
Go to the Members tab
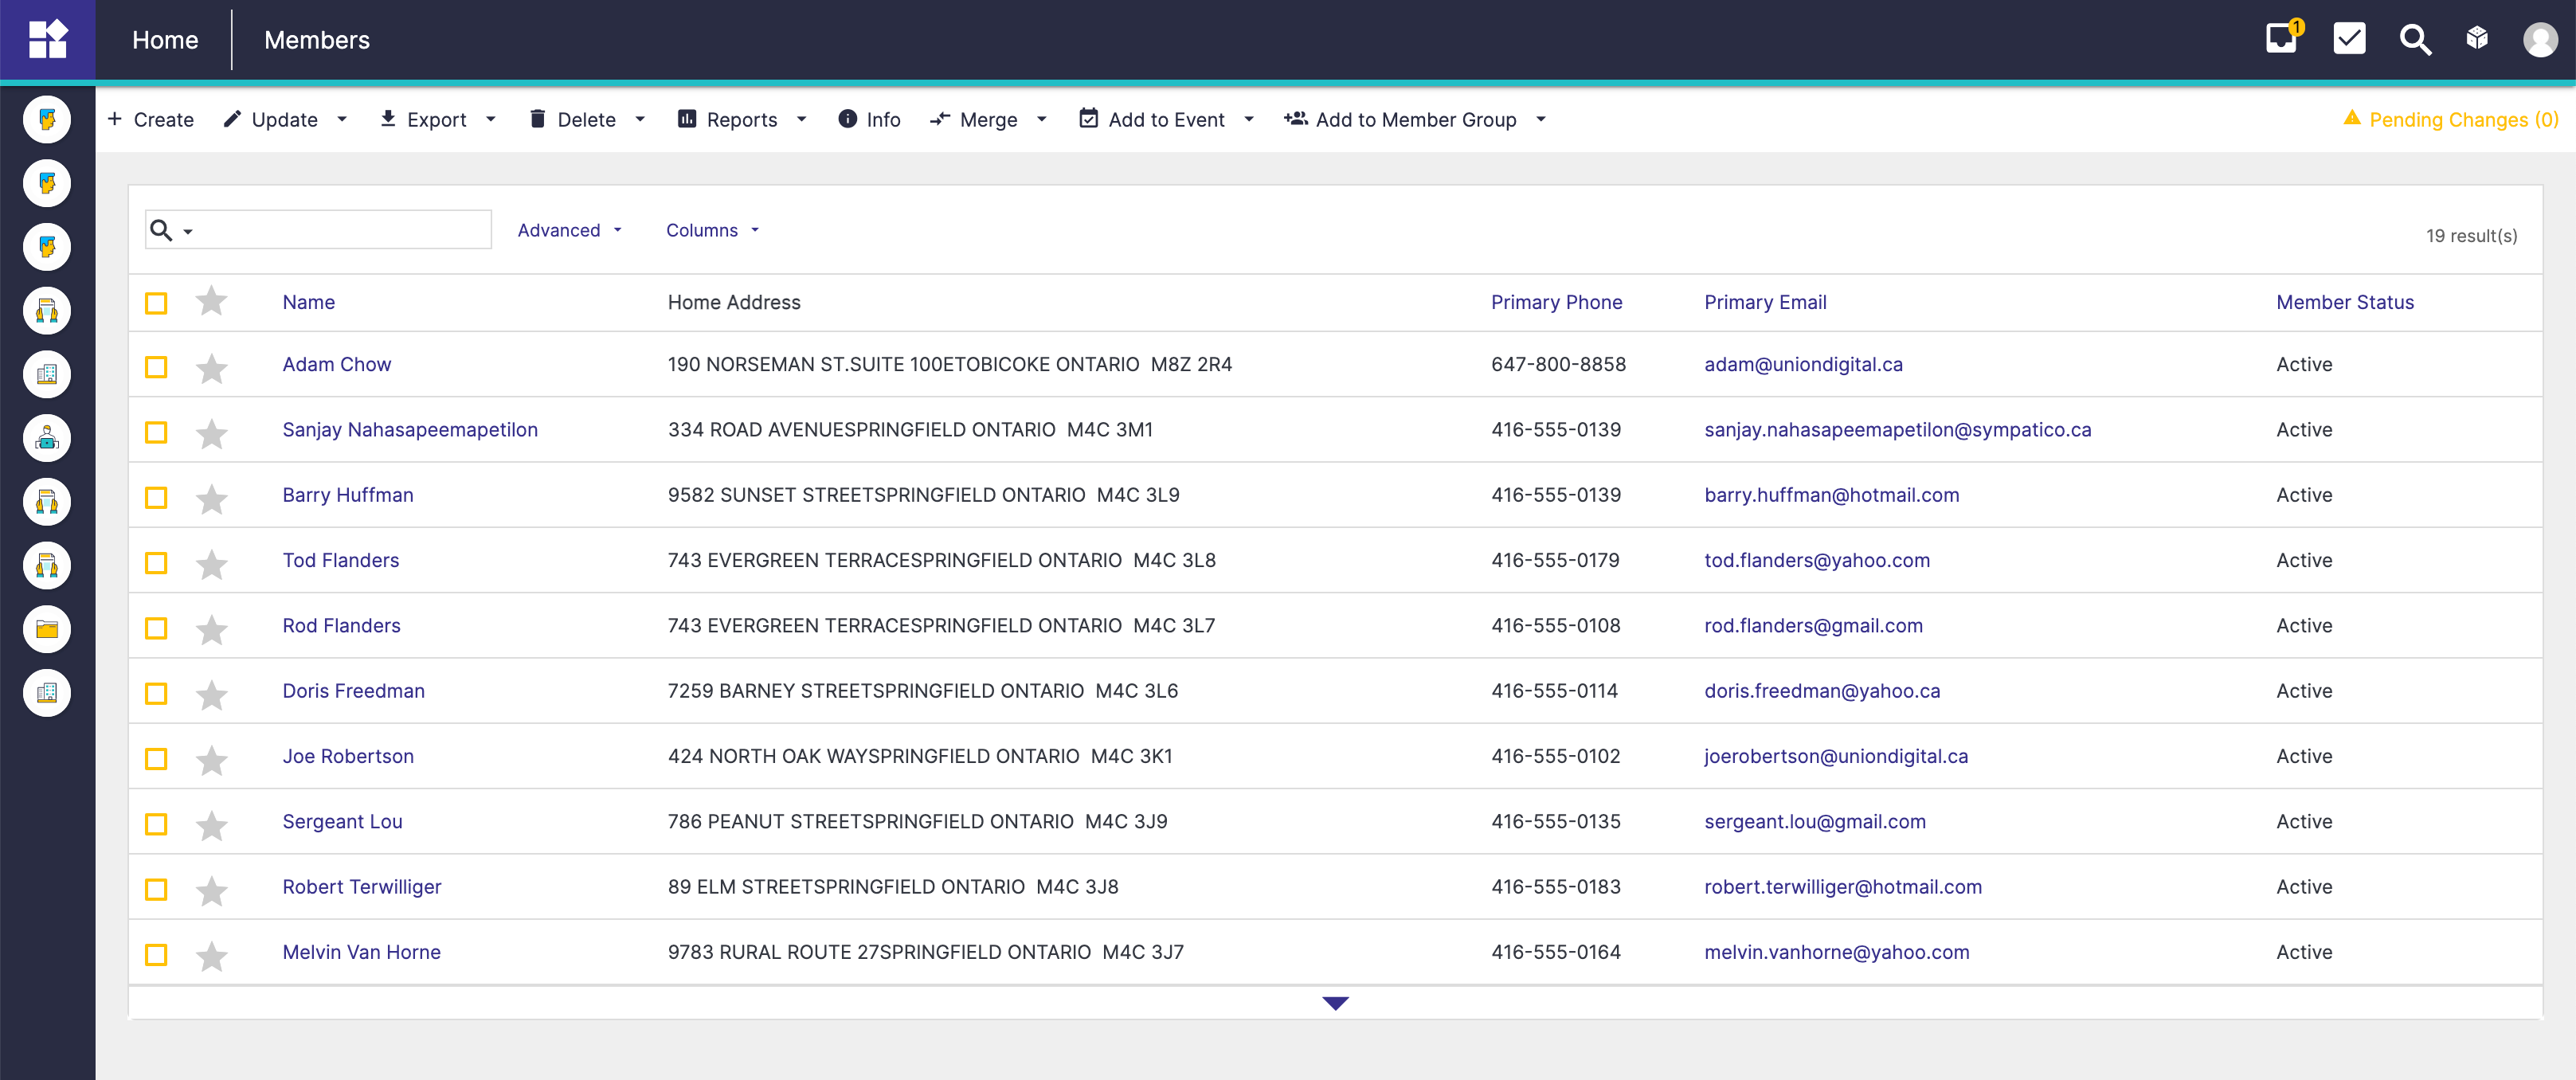pos(316,40)
